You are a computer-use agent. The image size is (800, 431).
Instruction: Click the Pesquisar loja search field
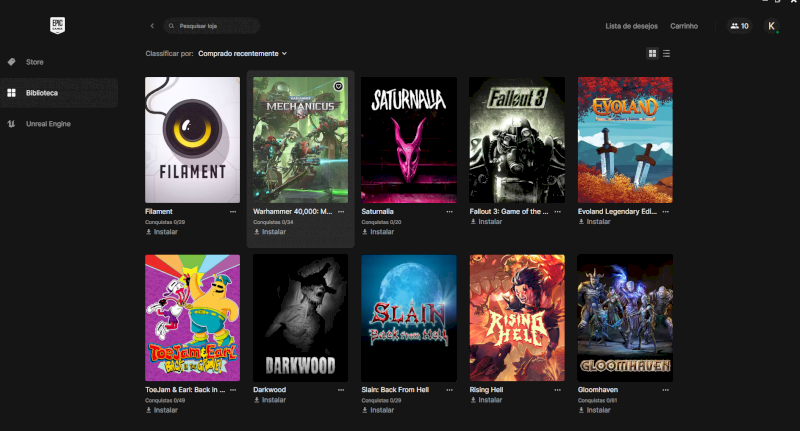tap(215, 26)
